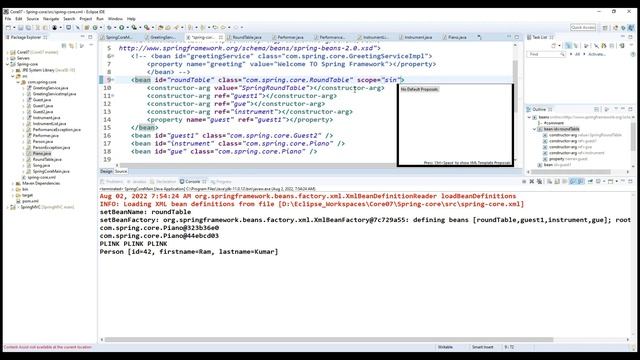Image resolution: width=640 pixels, height=360 pixels.
Task: Expand the Servers project node
Action: pyautogui.click(x=8, y=58)
